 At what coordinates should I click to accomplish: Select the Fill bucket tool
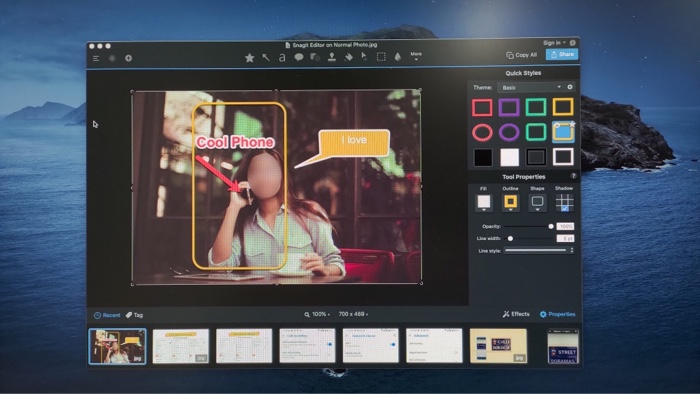click(x=349, y=57)
